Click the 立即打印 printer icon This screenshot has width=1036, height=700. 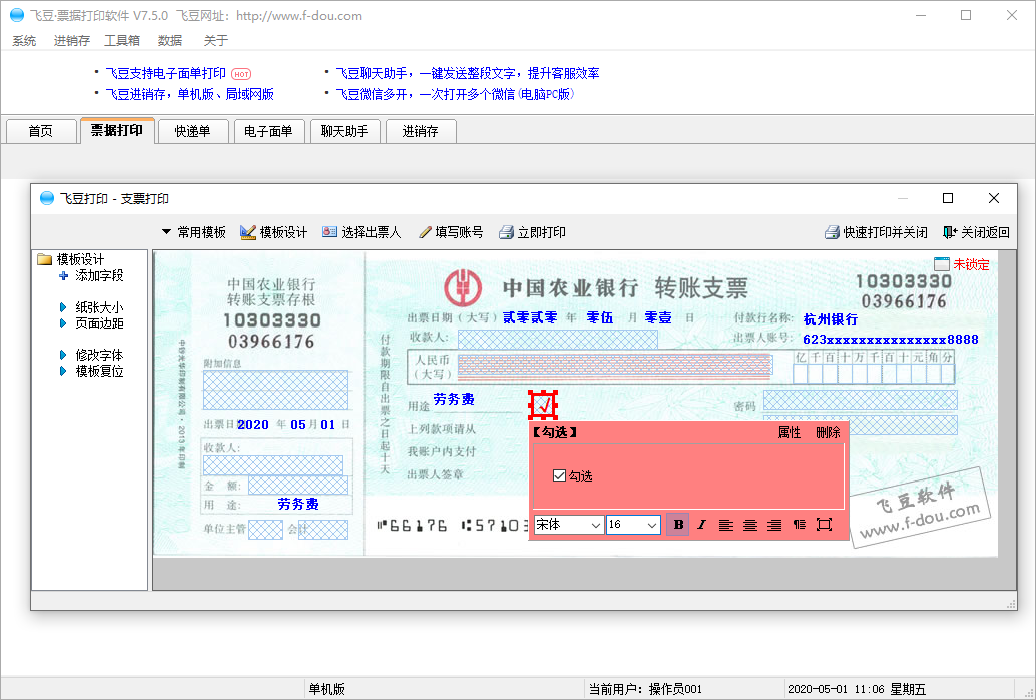[506, 232]
